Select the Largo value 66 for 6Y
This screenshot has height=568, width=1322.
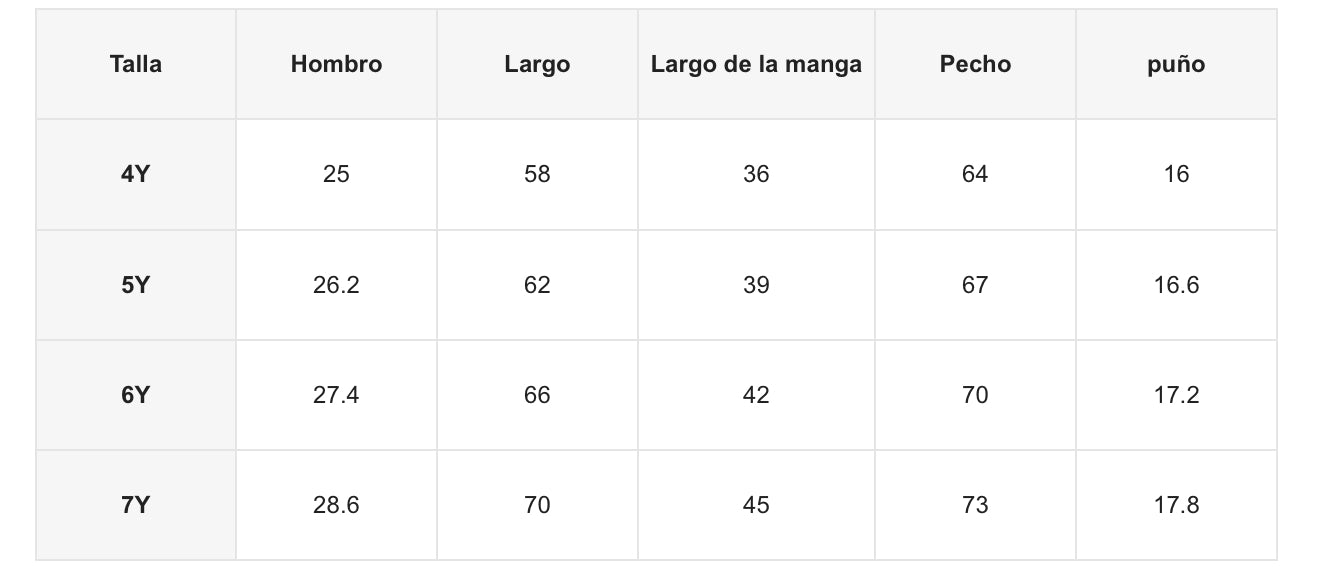(537, 395)
